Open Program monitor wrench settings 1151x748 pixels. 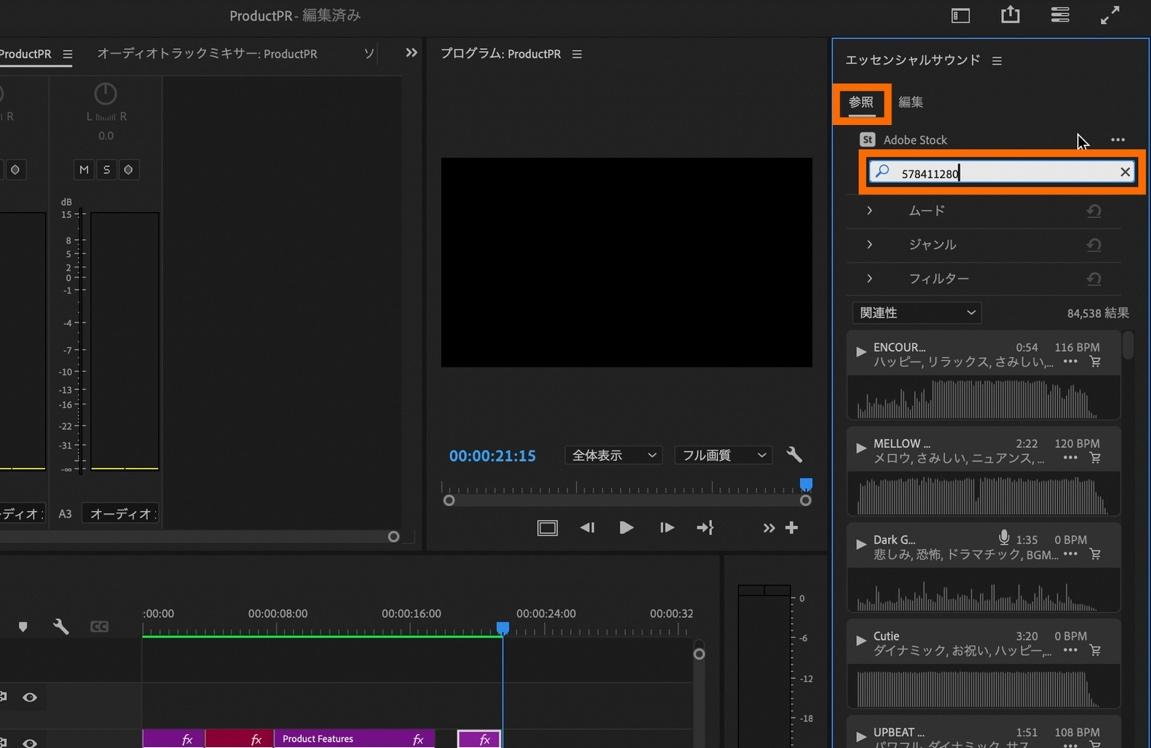click(x=794, y=455)
